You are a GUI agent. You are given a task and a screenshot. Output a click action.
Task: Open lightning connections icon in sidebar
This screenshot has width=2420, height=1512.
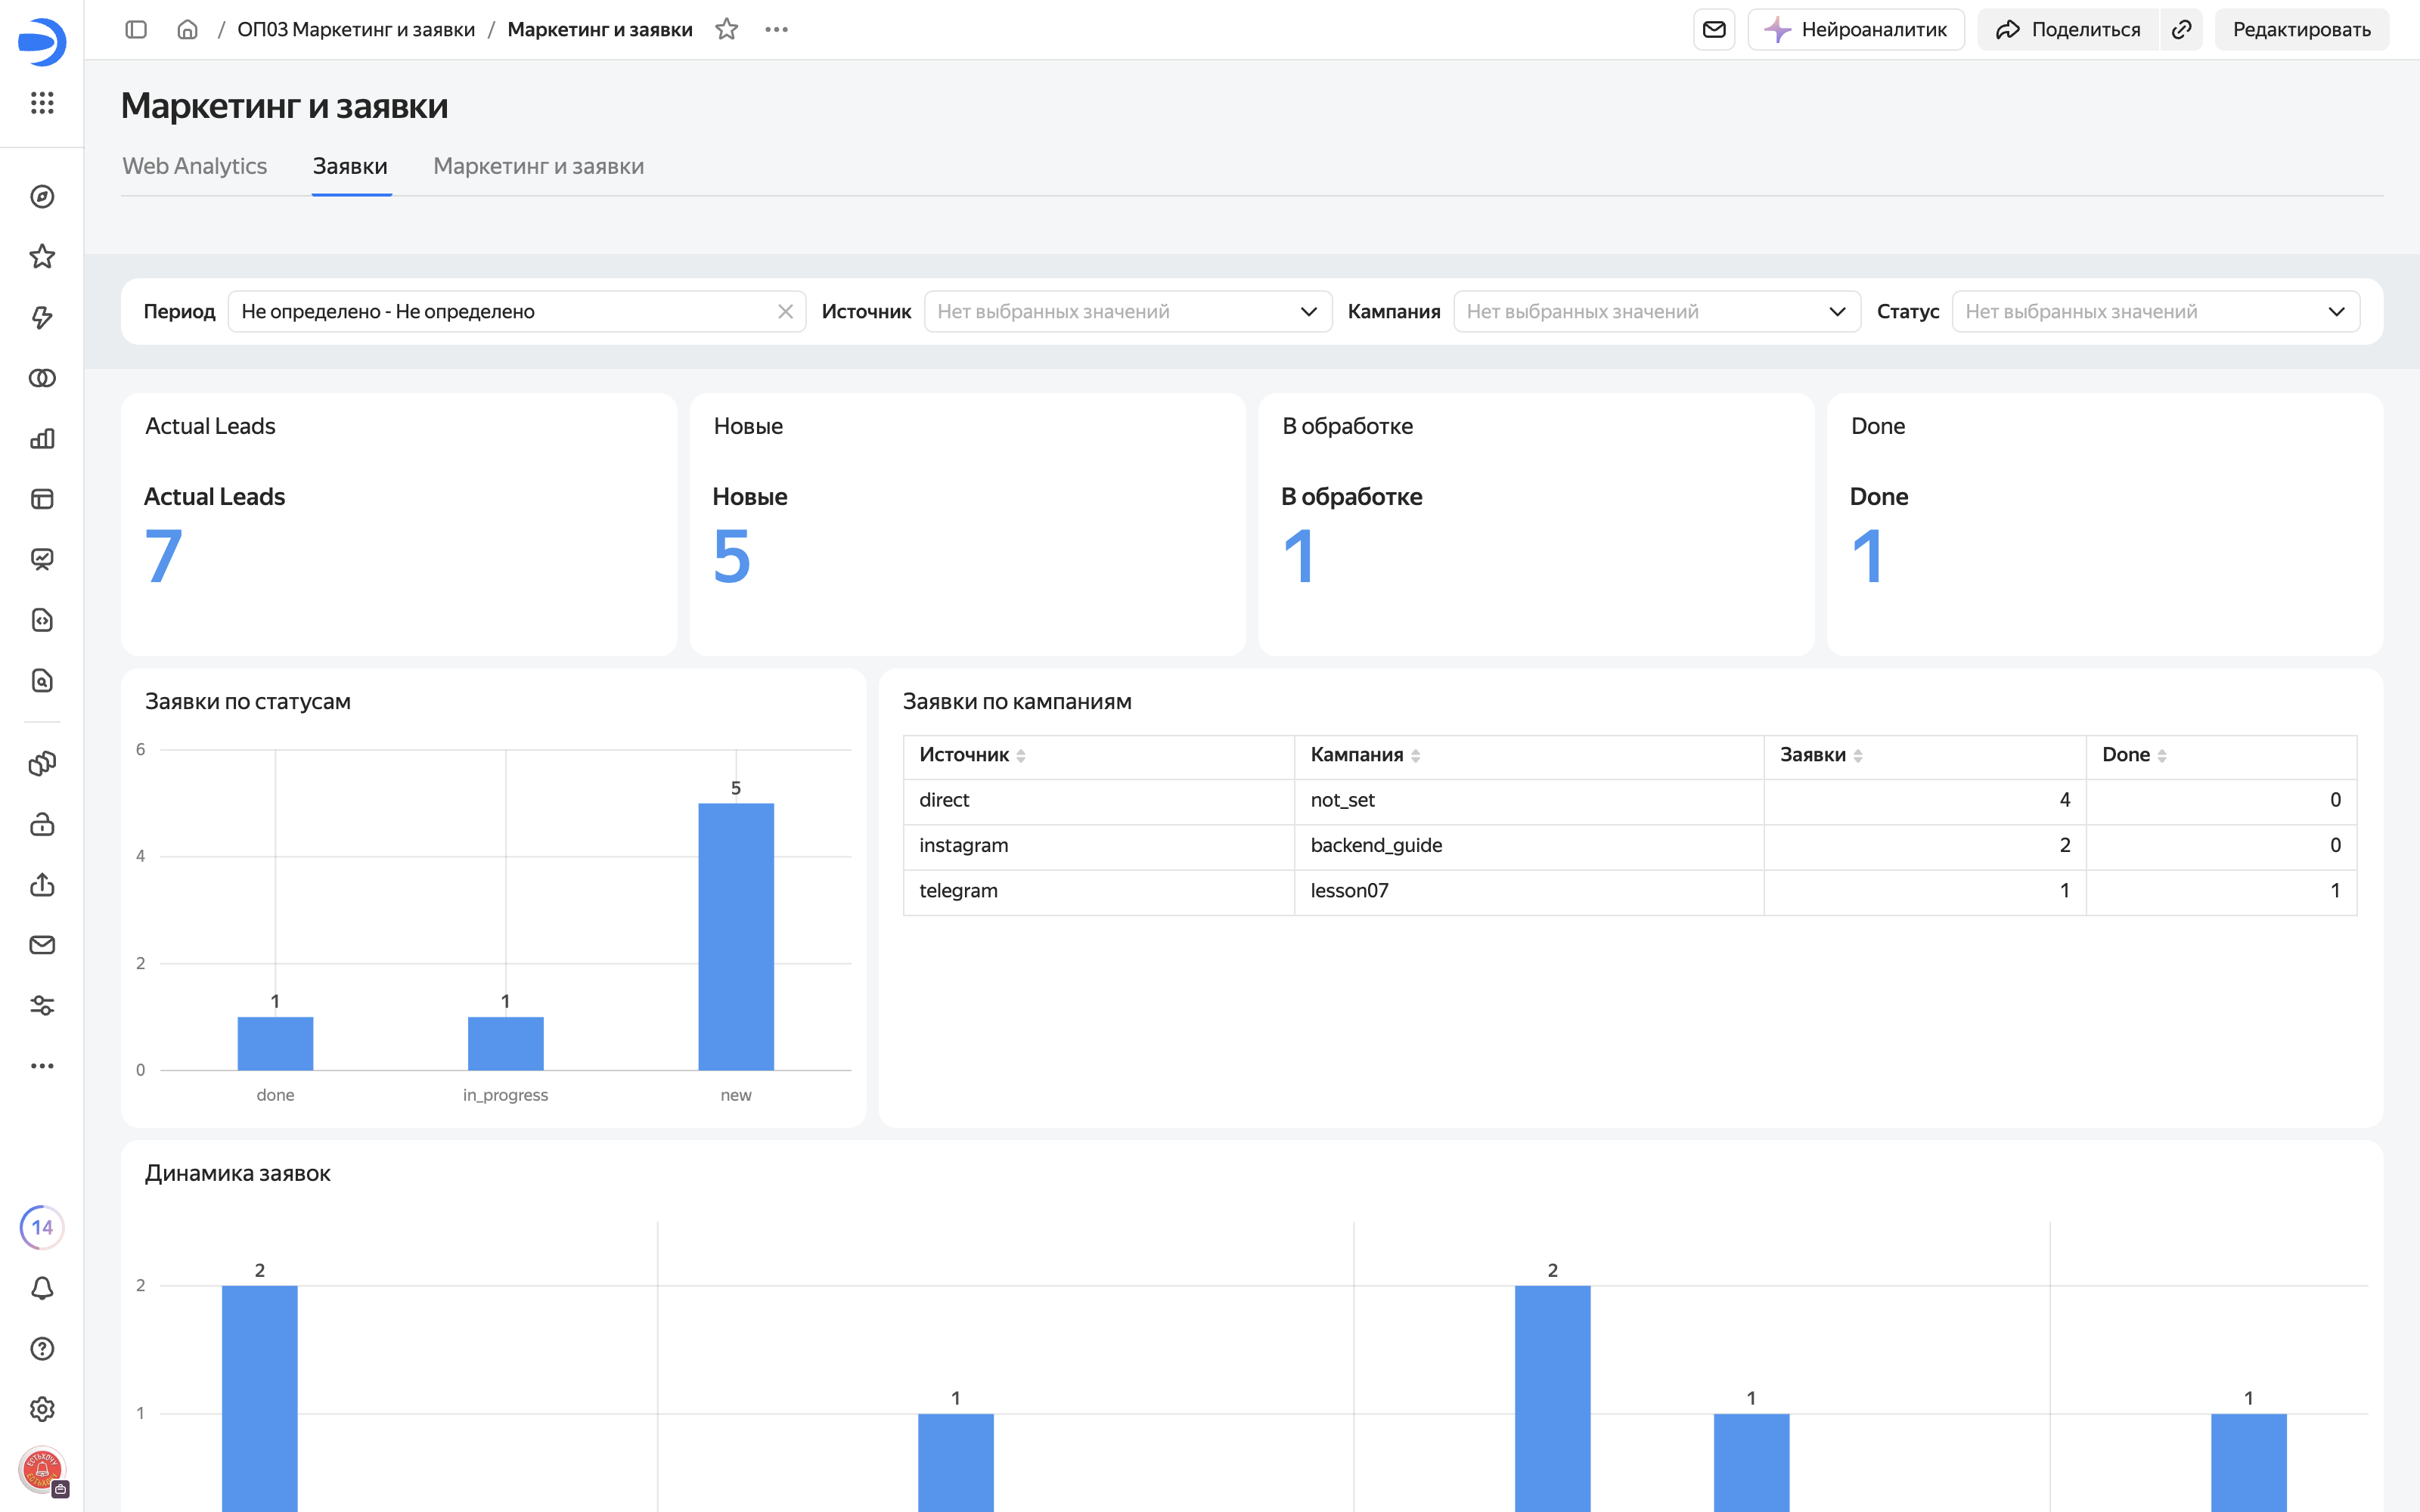(x=42, y=318)
